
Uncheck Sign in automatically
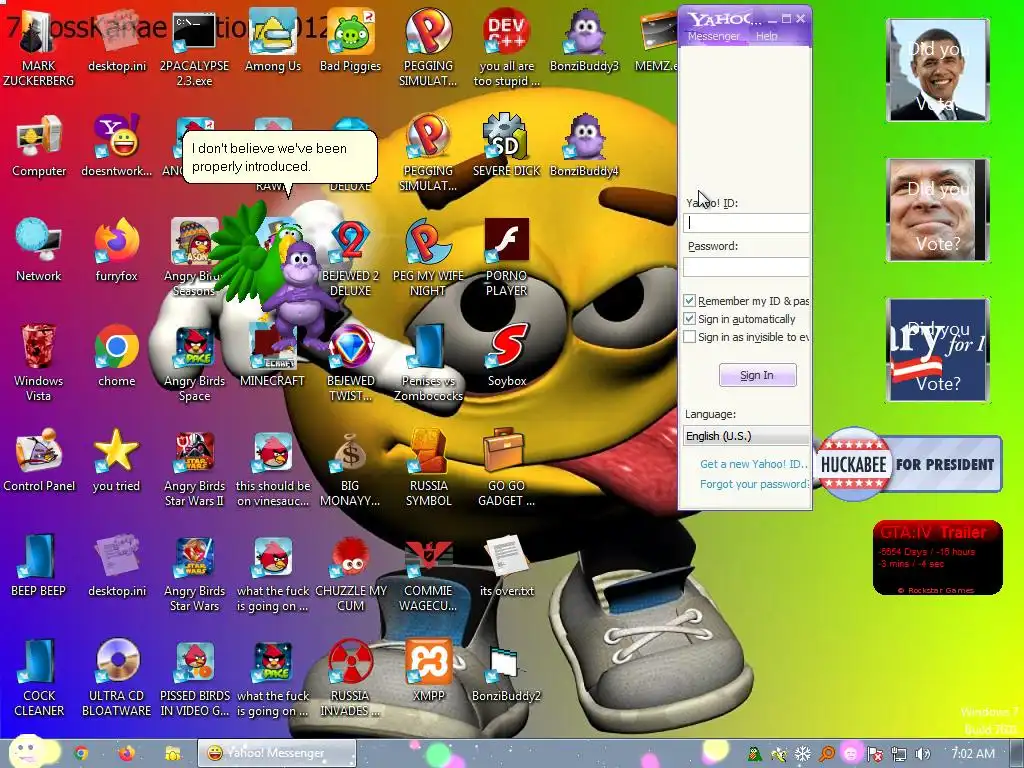[x=689, y=319]
